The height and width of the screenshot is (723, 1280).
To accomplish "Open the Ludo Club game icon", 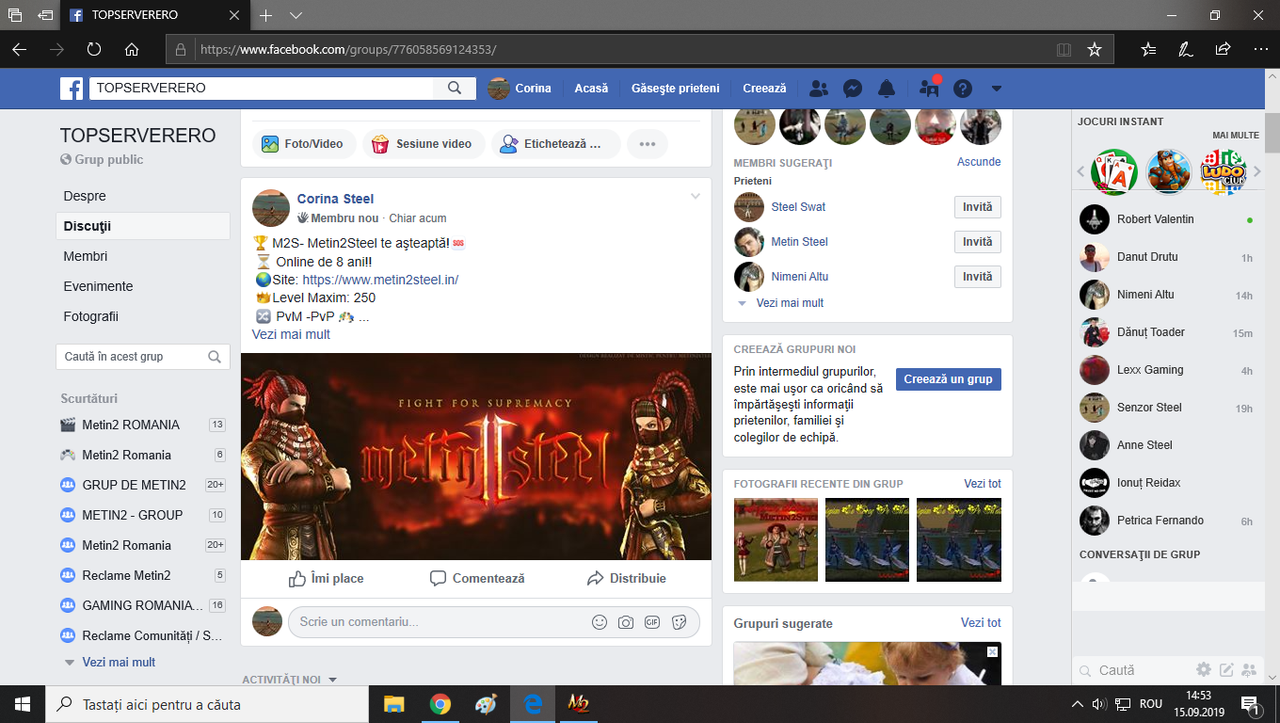I will point(1223,172).
